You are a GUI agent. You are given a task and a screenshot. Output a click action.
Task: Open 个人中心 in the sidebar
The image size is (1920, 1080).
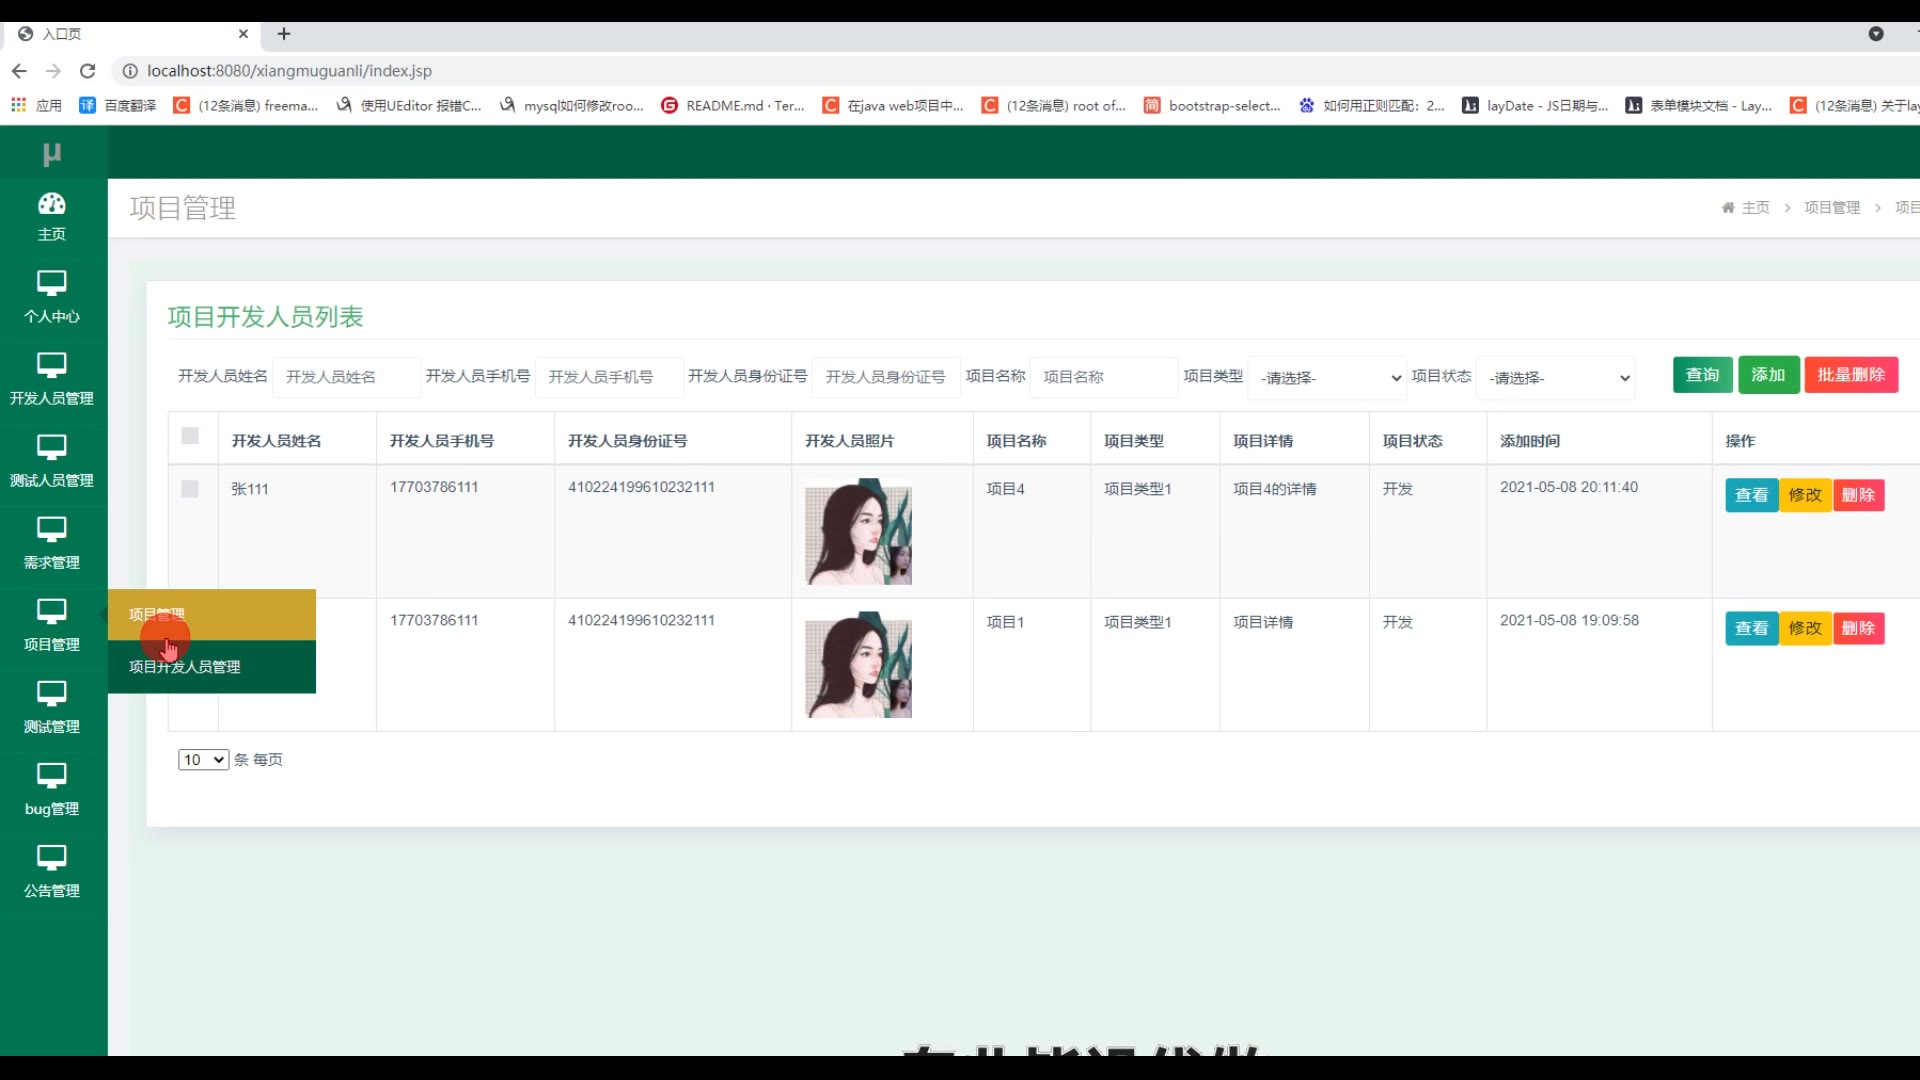coord(52,298)
